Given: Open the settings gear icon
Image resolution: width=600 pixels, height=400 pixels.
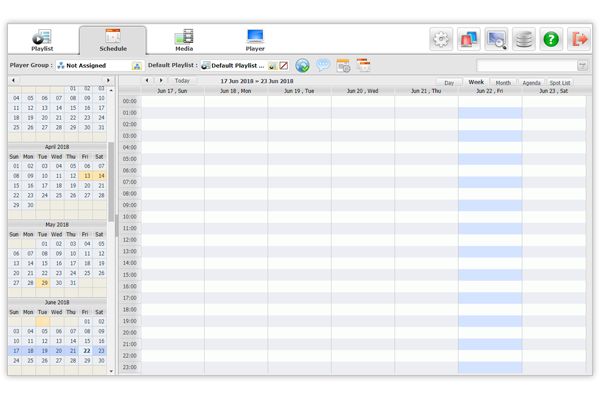Looking at the screenshot, I should point(441,40).
